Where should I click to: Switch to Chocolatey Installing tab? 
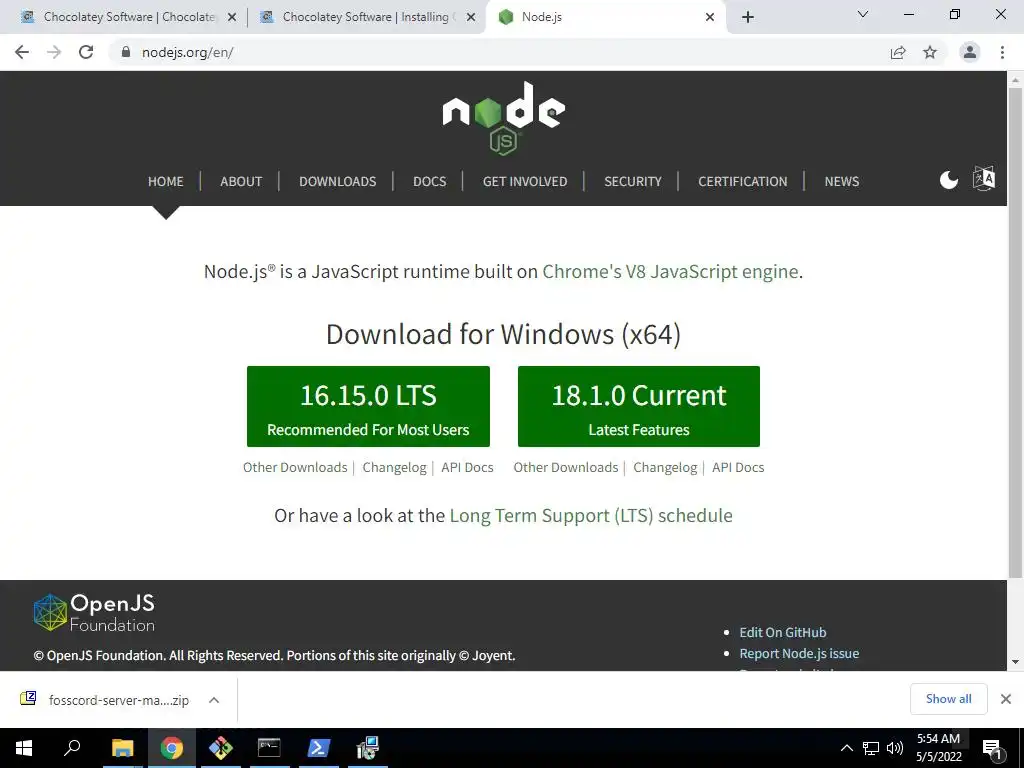366,17
